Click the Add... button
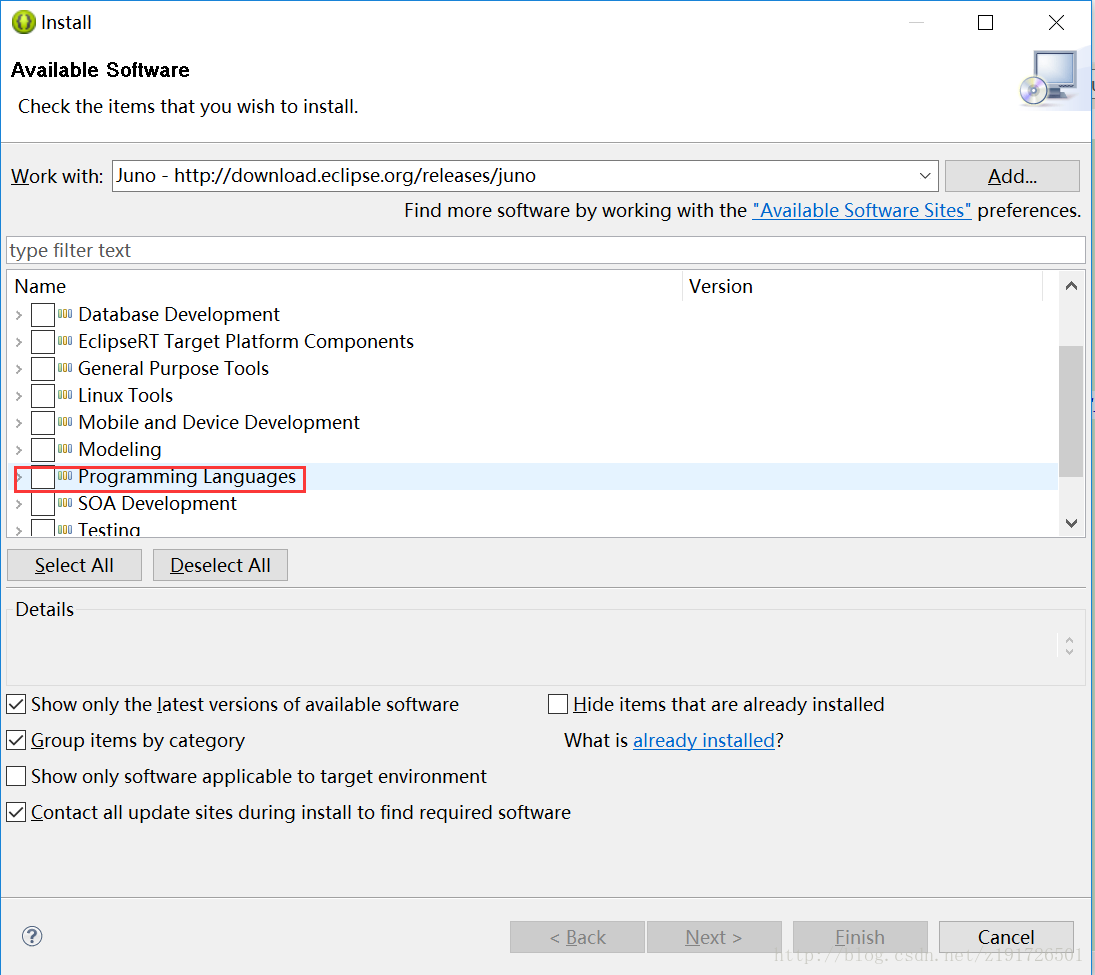The image size is (1095, 975). click(x=1012, y=176)
